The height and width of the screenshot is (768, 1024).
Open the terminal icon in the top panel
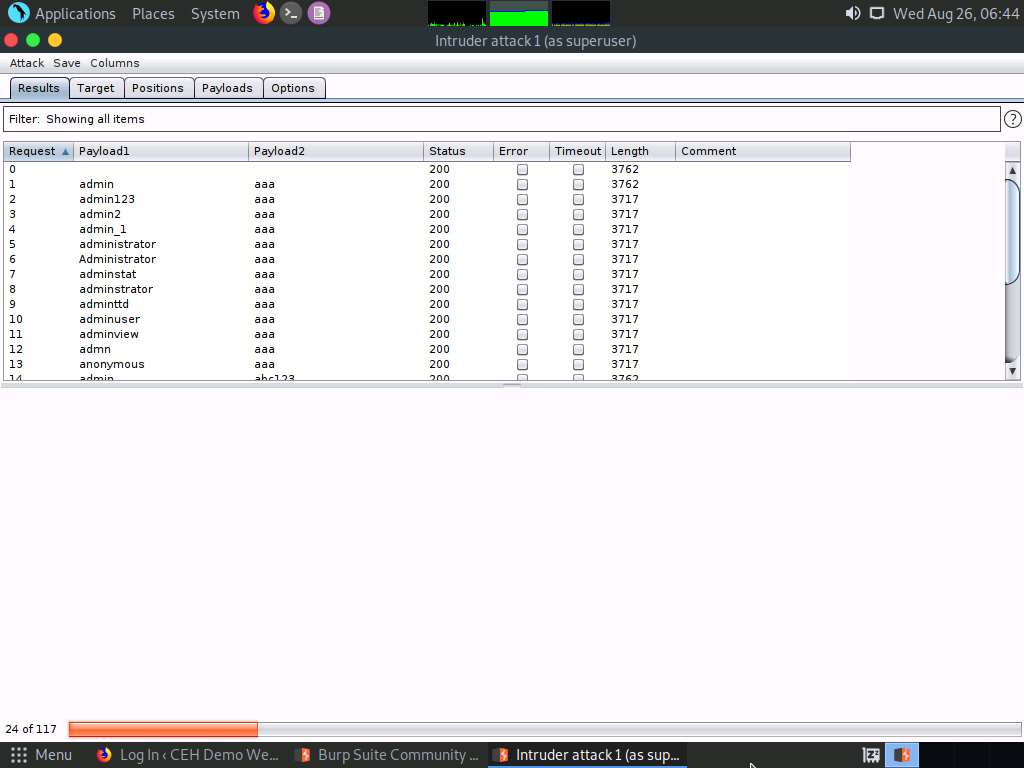tap(289, 13)
